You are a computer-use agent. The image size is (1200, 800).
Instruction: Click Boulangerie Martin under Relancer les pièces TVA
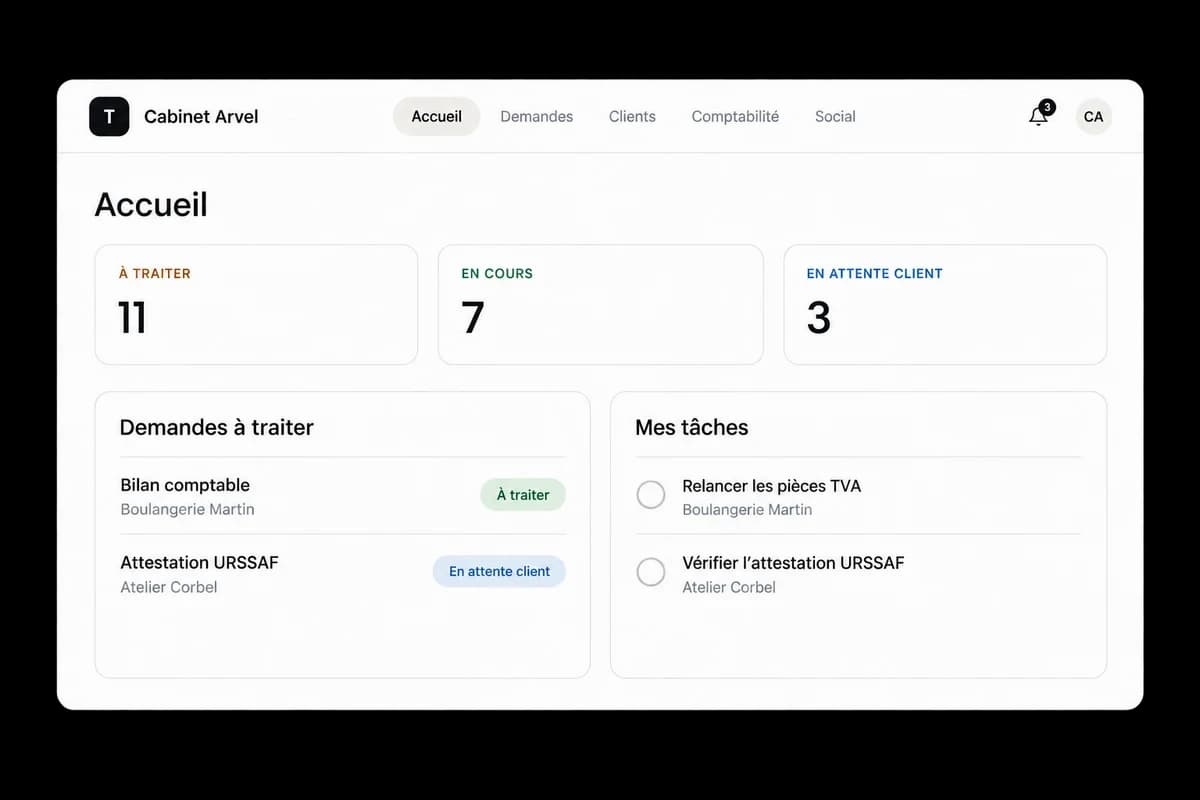point(747,509)
